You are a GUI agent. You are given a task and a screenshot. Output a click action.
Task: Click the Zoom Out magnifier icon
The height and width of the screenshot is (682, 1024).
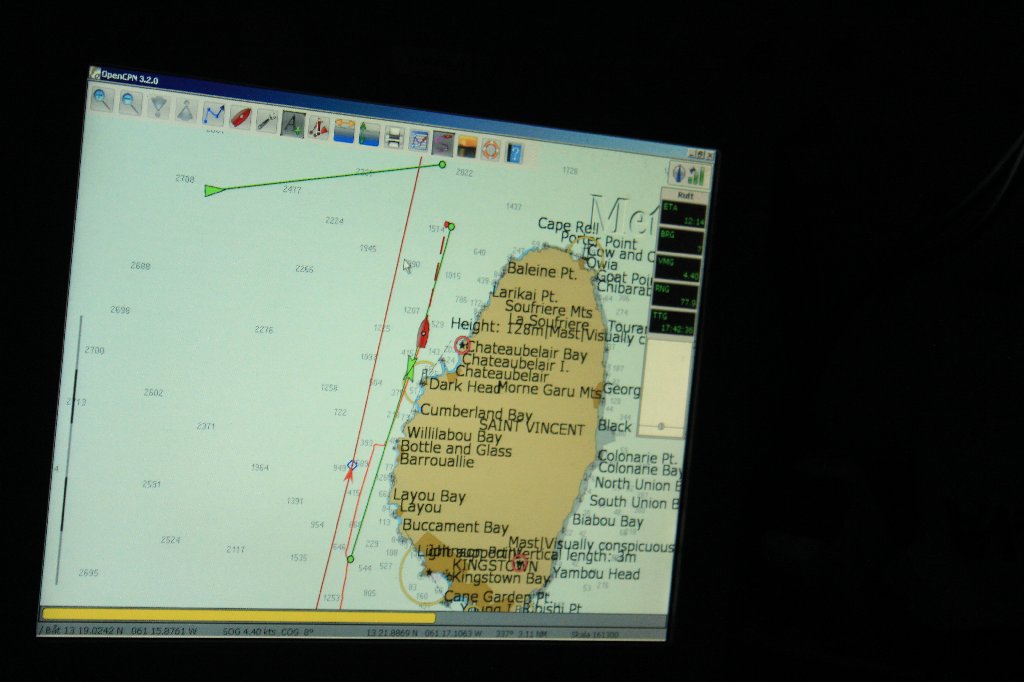tap(130, 102)
